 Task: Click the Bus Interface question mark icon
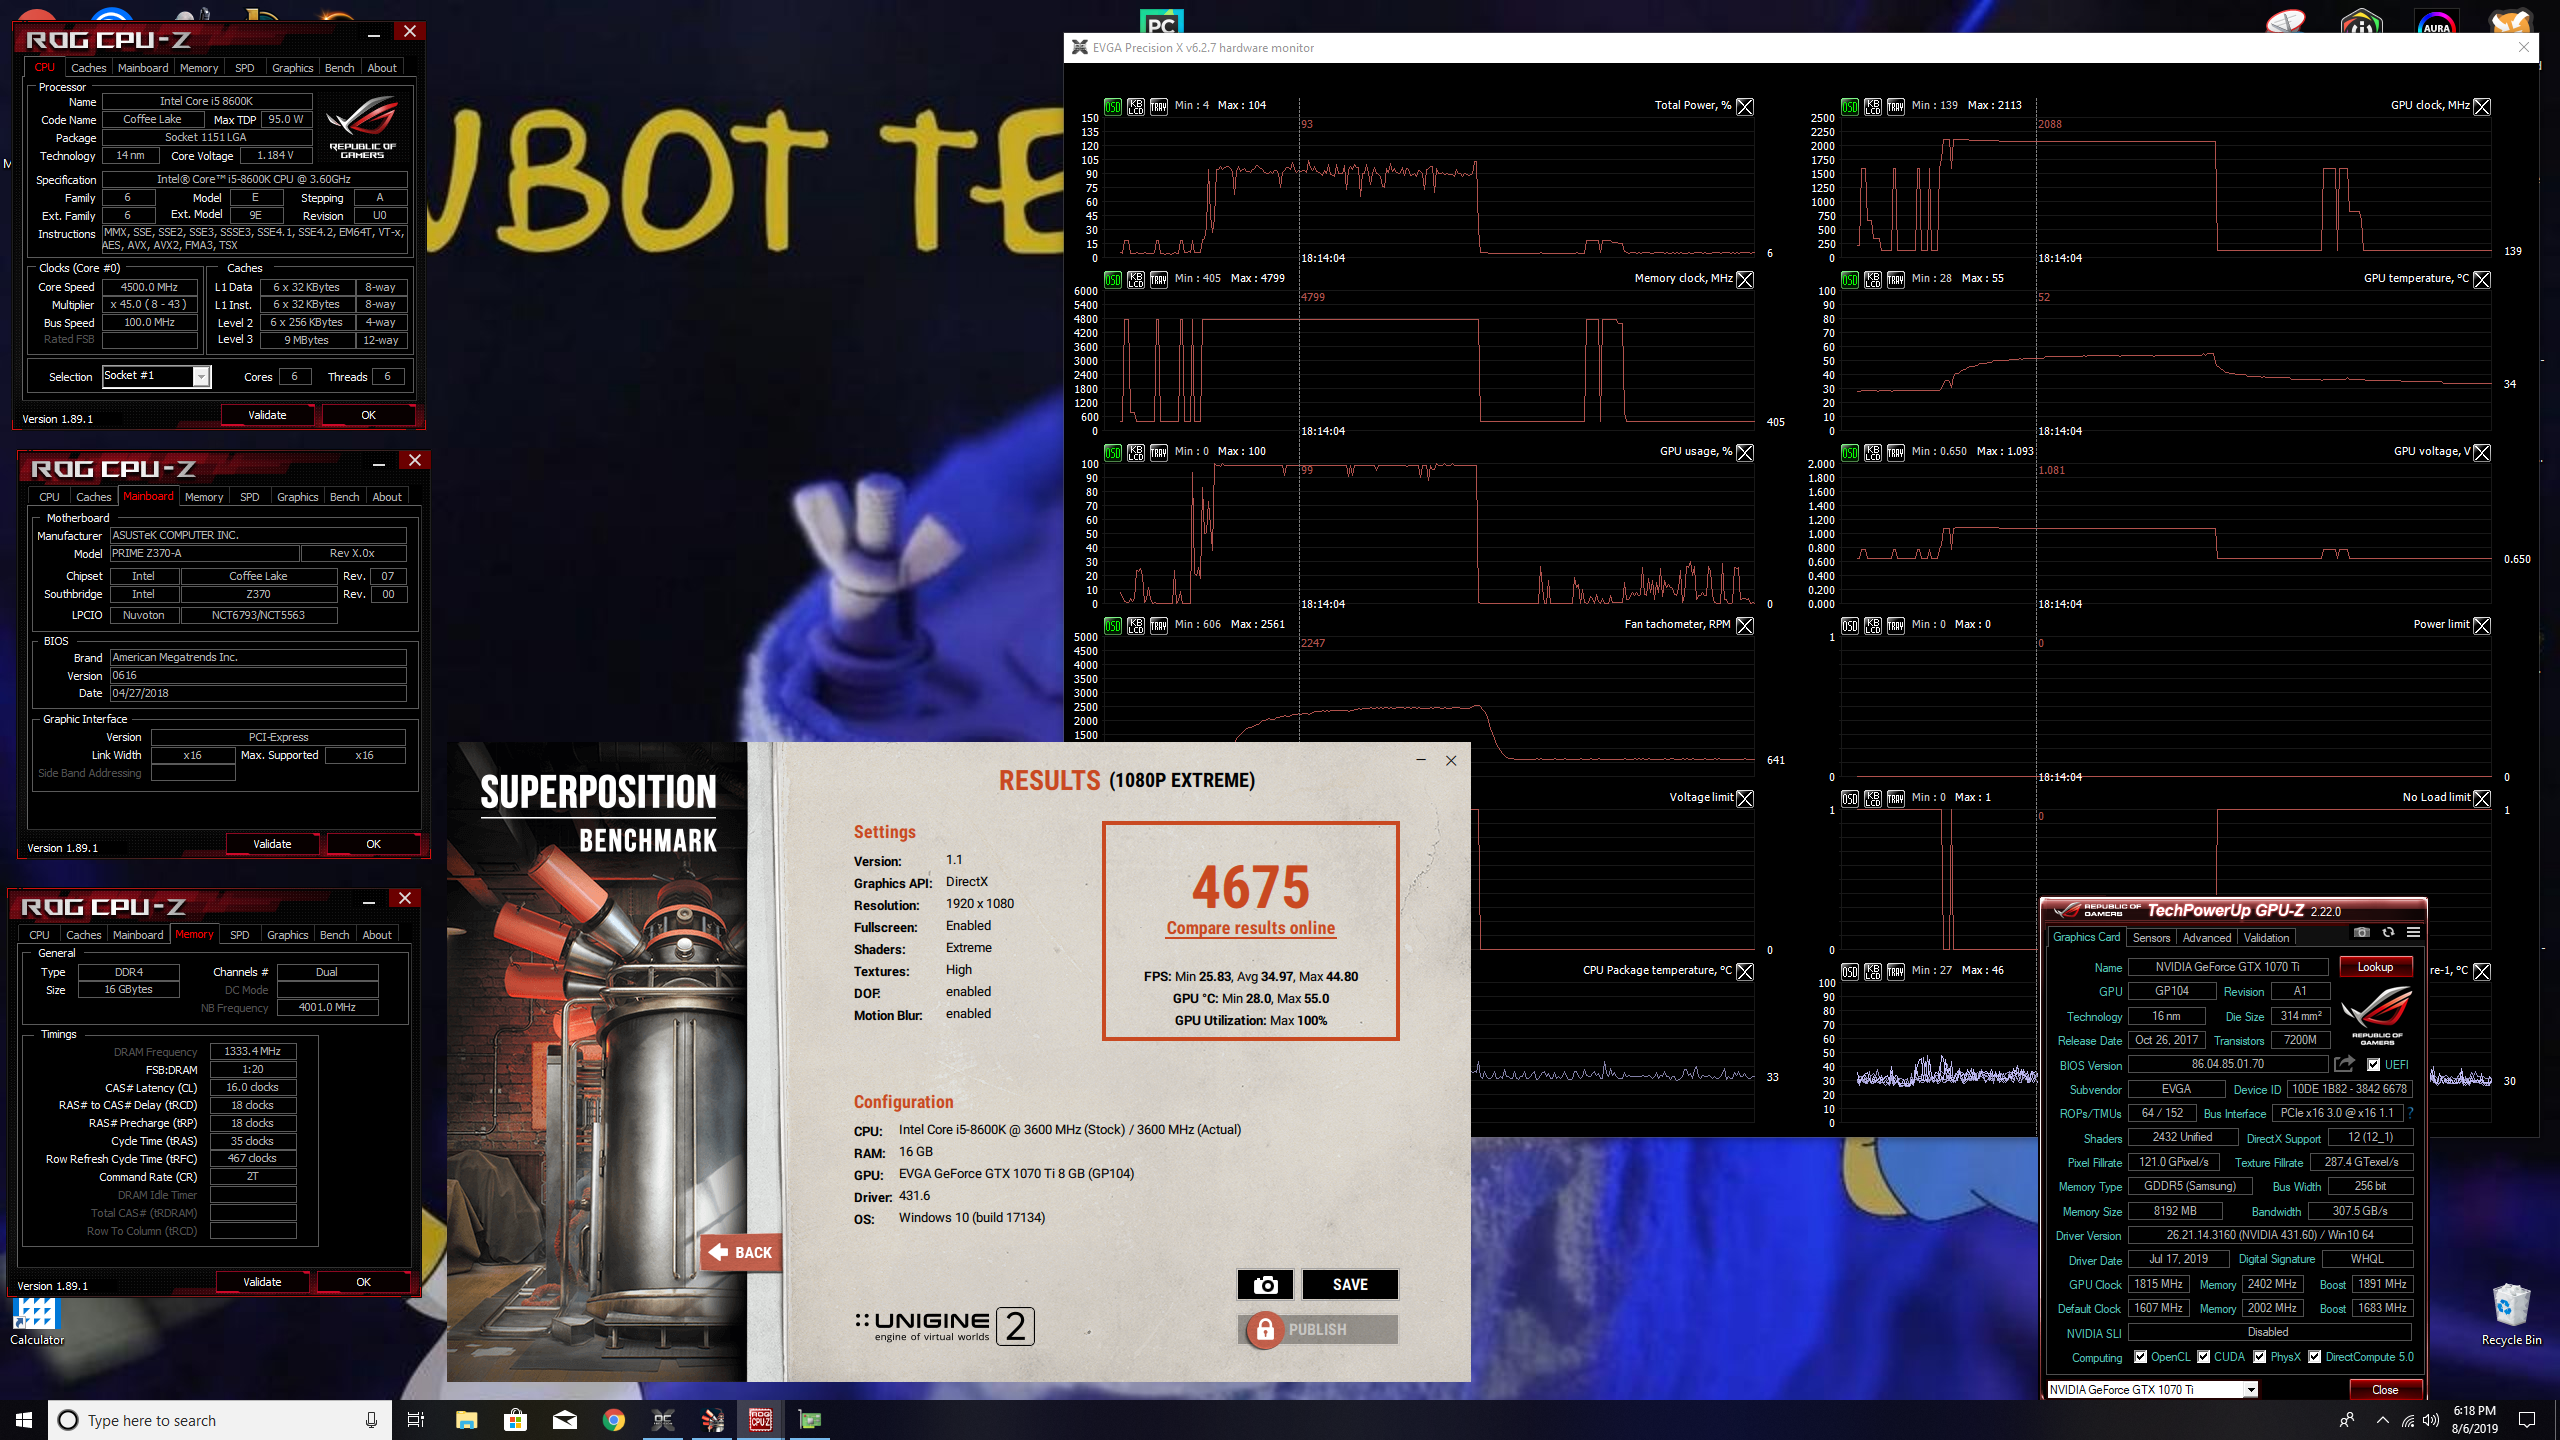click(2411, 1113)
